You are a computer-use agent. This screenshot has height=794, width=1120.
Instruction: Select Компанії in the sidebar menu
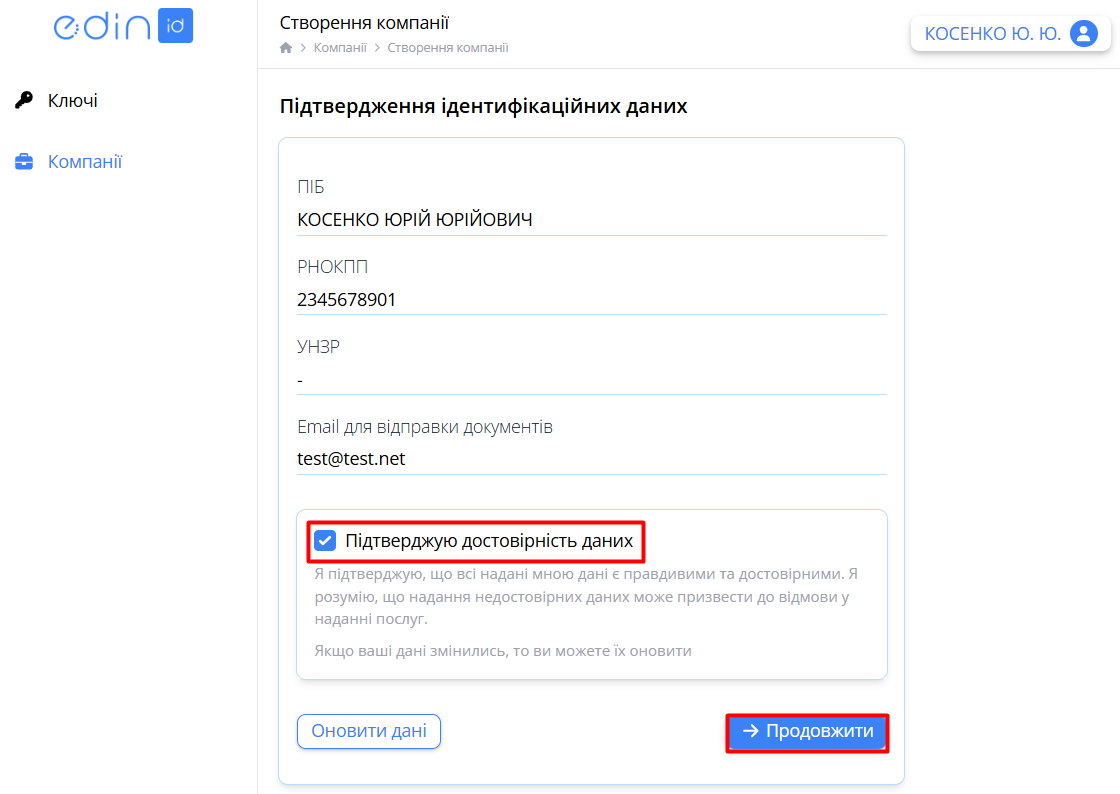[85, 162]
